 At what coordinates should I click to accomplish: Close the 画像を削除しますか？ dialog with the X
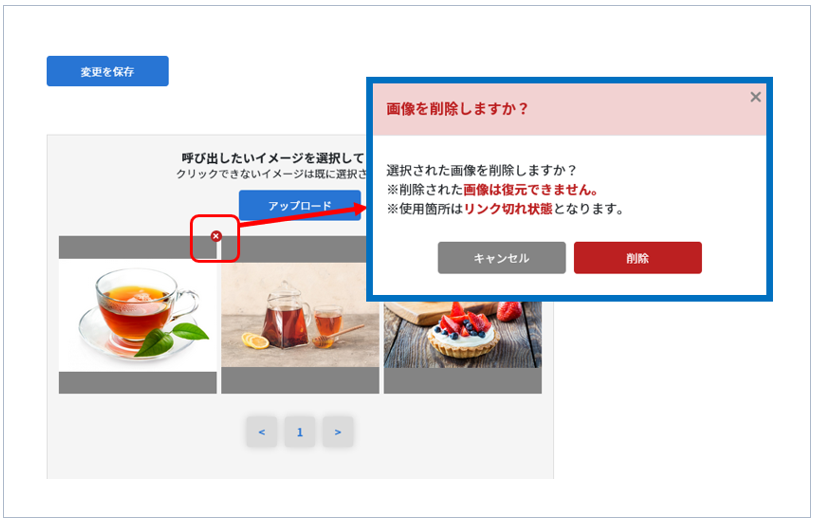(755, 97)
